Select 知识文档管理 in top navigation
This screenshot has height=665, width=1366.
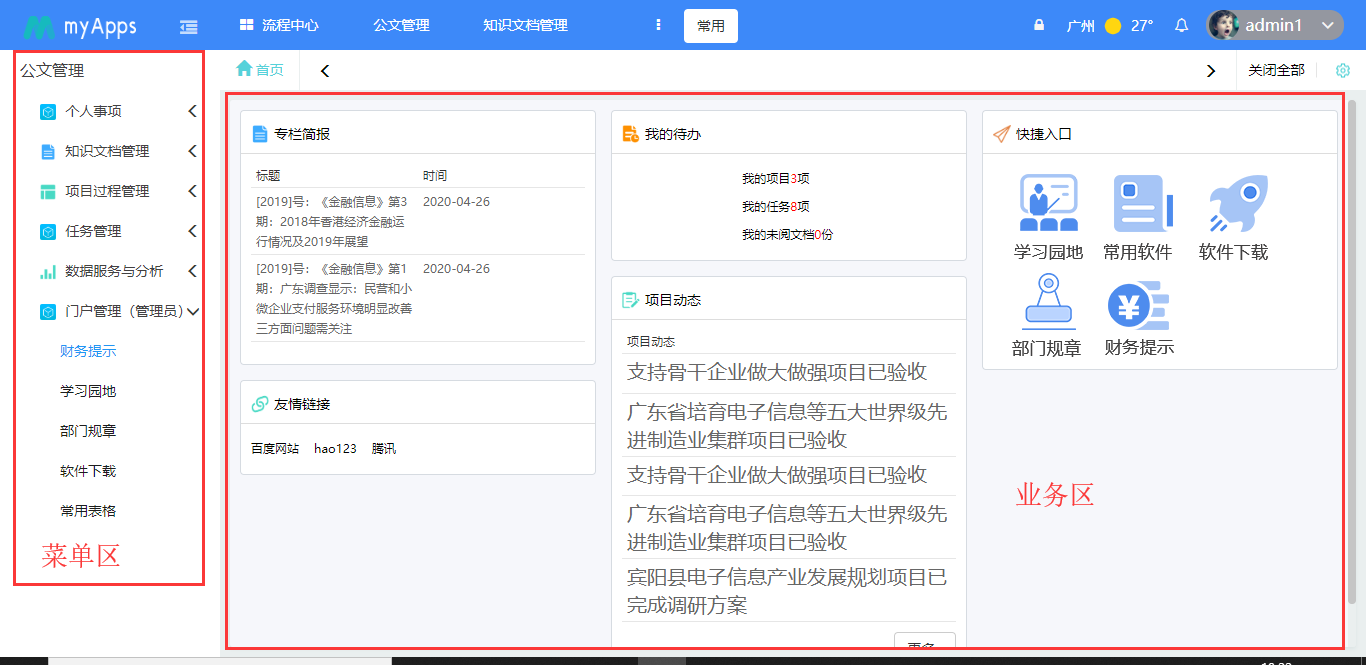(525, 26)
